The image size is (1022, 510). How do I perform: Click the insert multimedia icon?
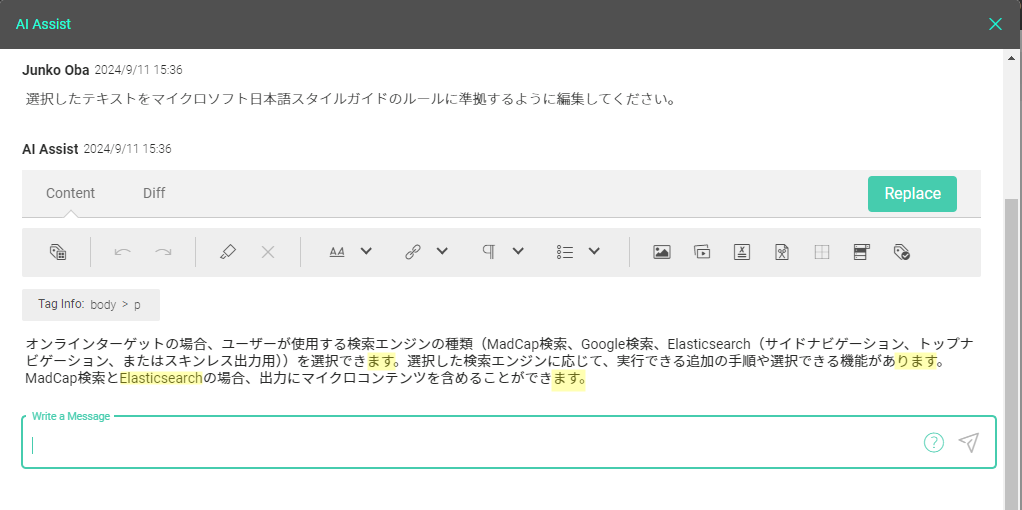click(702, 252)
